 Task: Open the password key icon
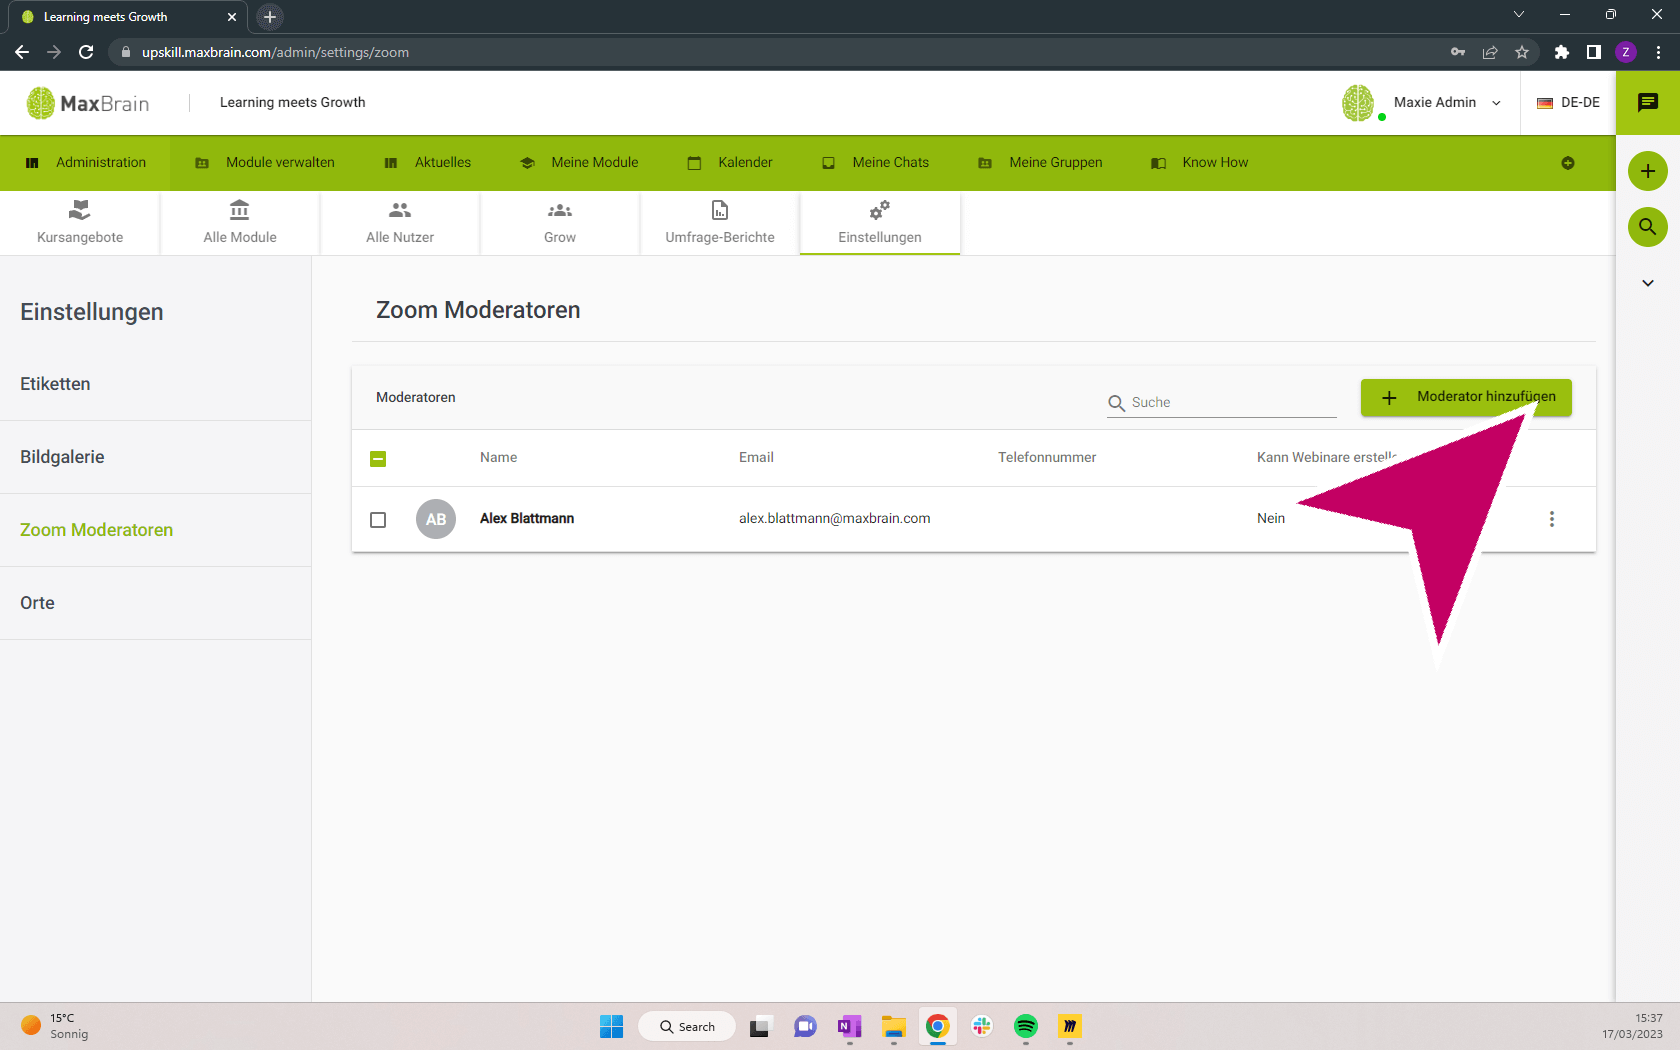1458,52
